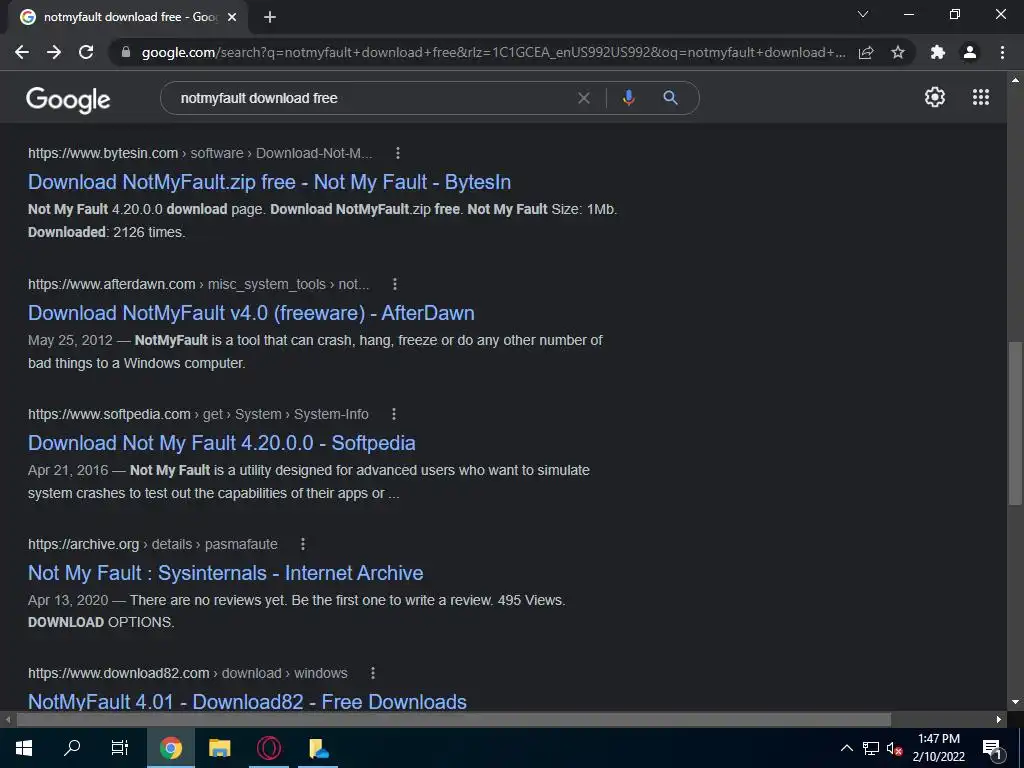Start voice search with microphone
The width and height of the screenshot is (1024, 768).
pyautogui.click(x=628, y=98)
